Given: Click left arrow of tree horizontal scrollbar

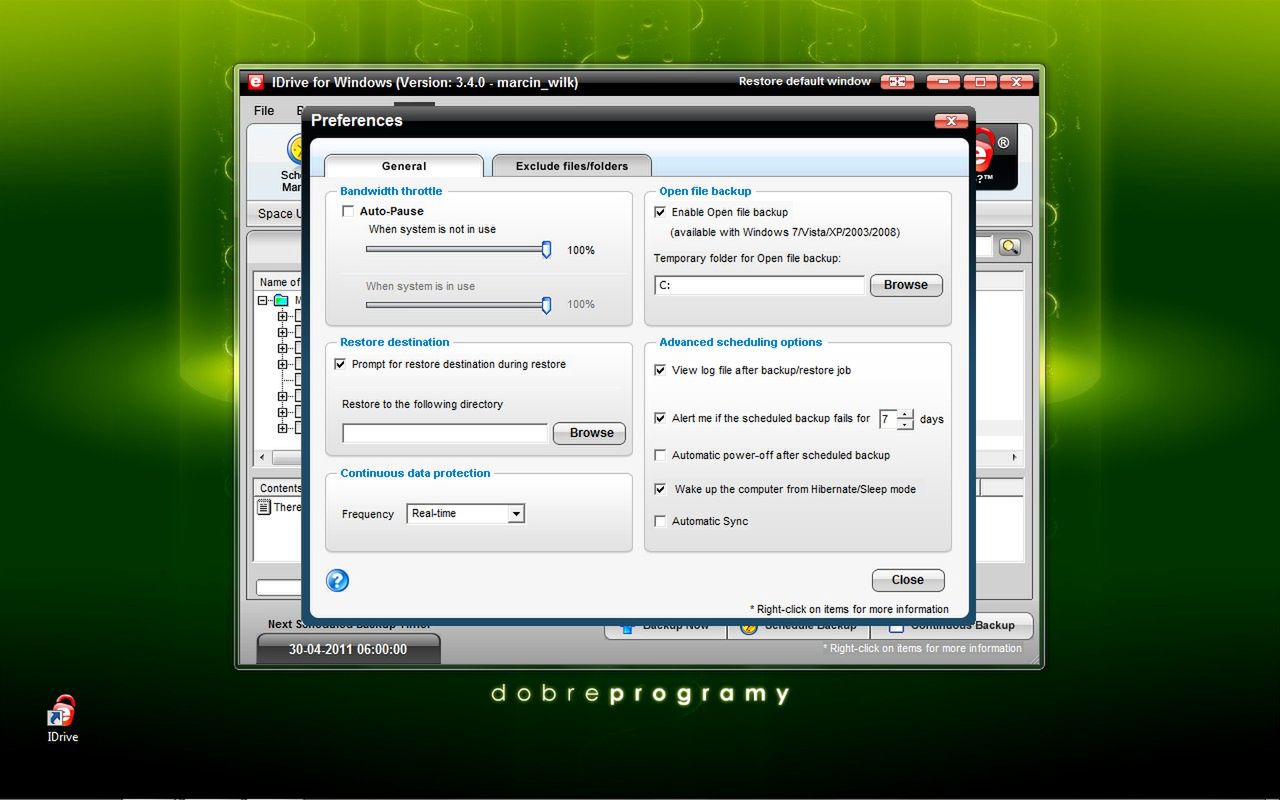Looking at the screenshot, I should click(x=263, y=457).
